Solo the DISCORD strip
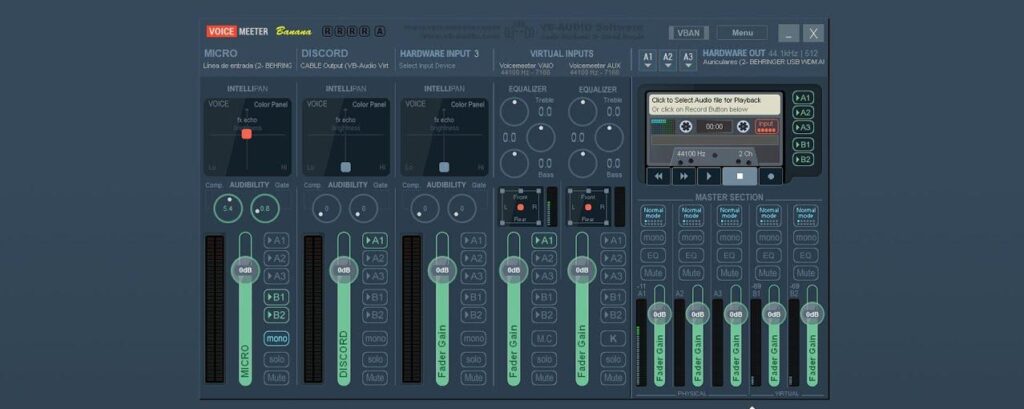Viewport: 1024px width, 409px height. coord(375,359)
